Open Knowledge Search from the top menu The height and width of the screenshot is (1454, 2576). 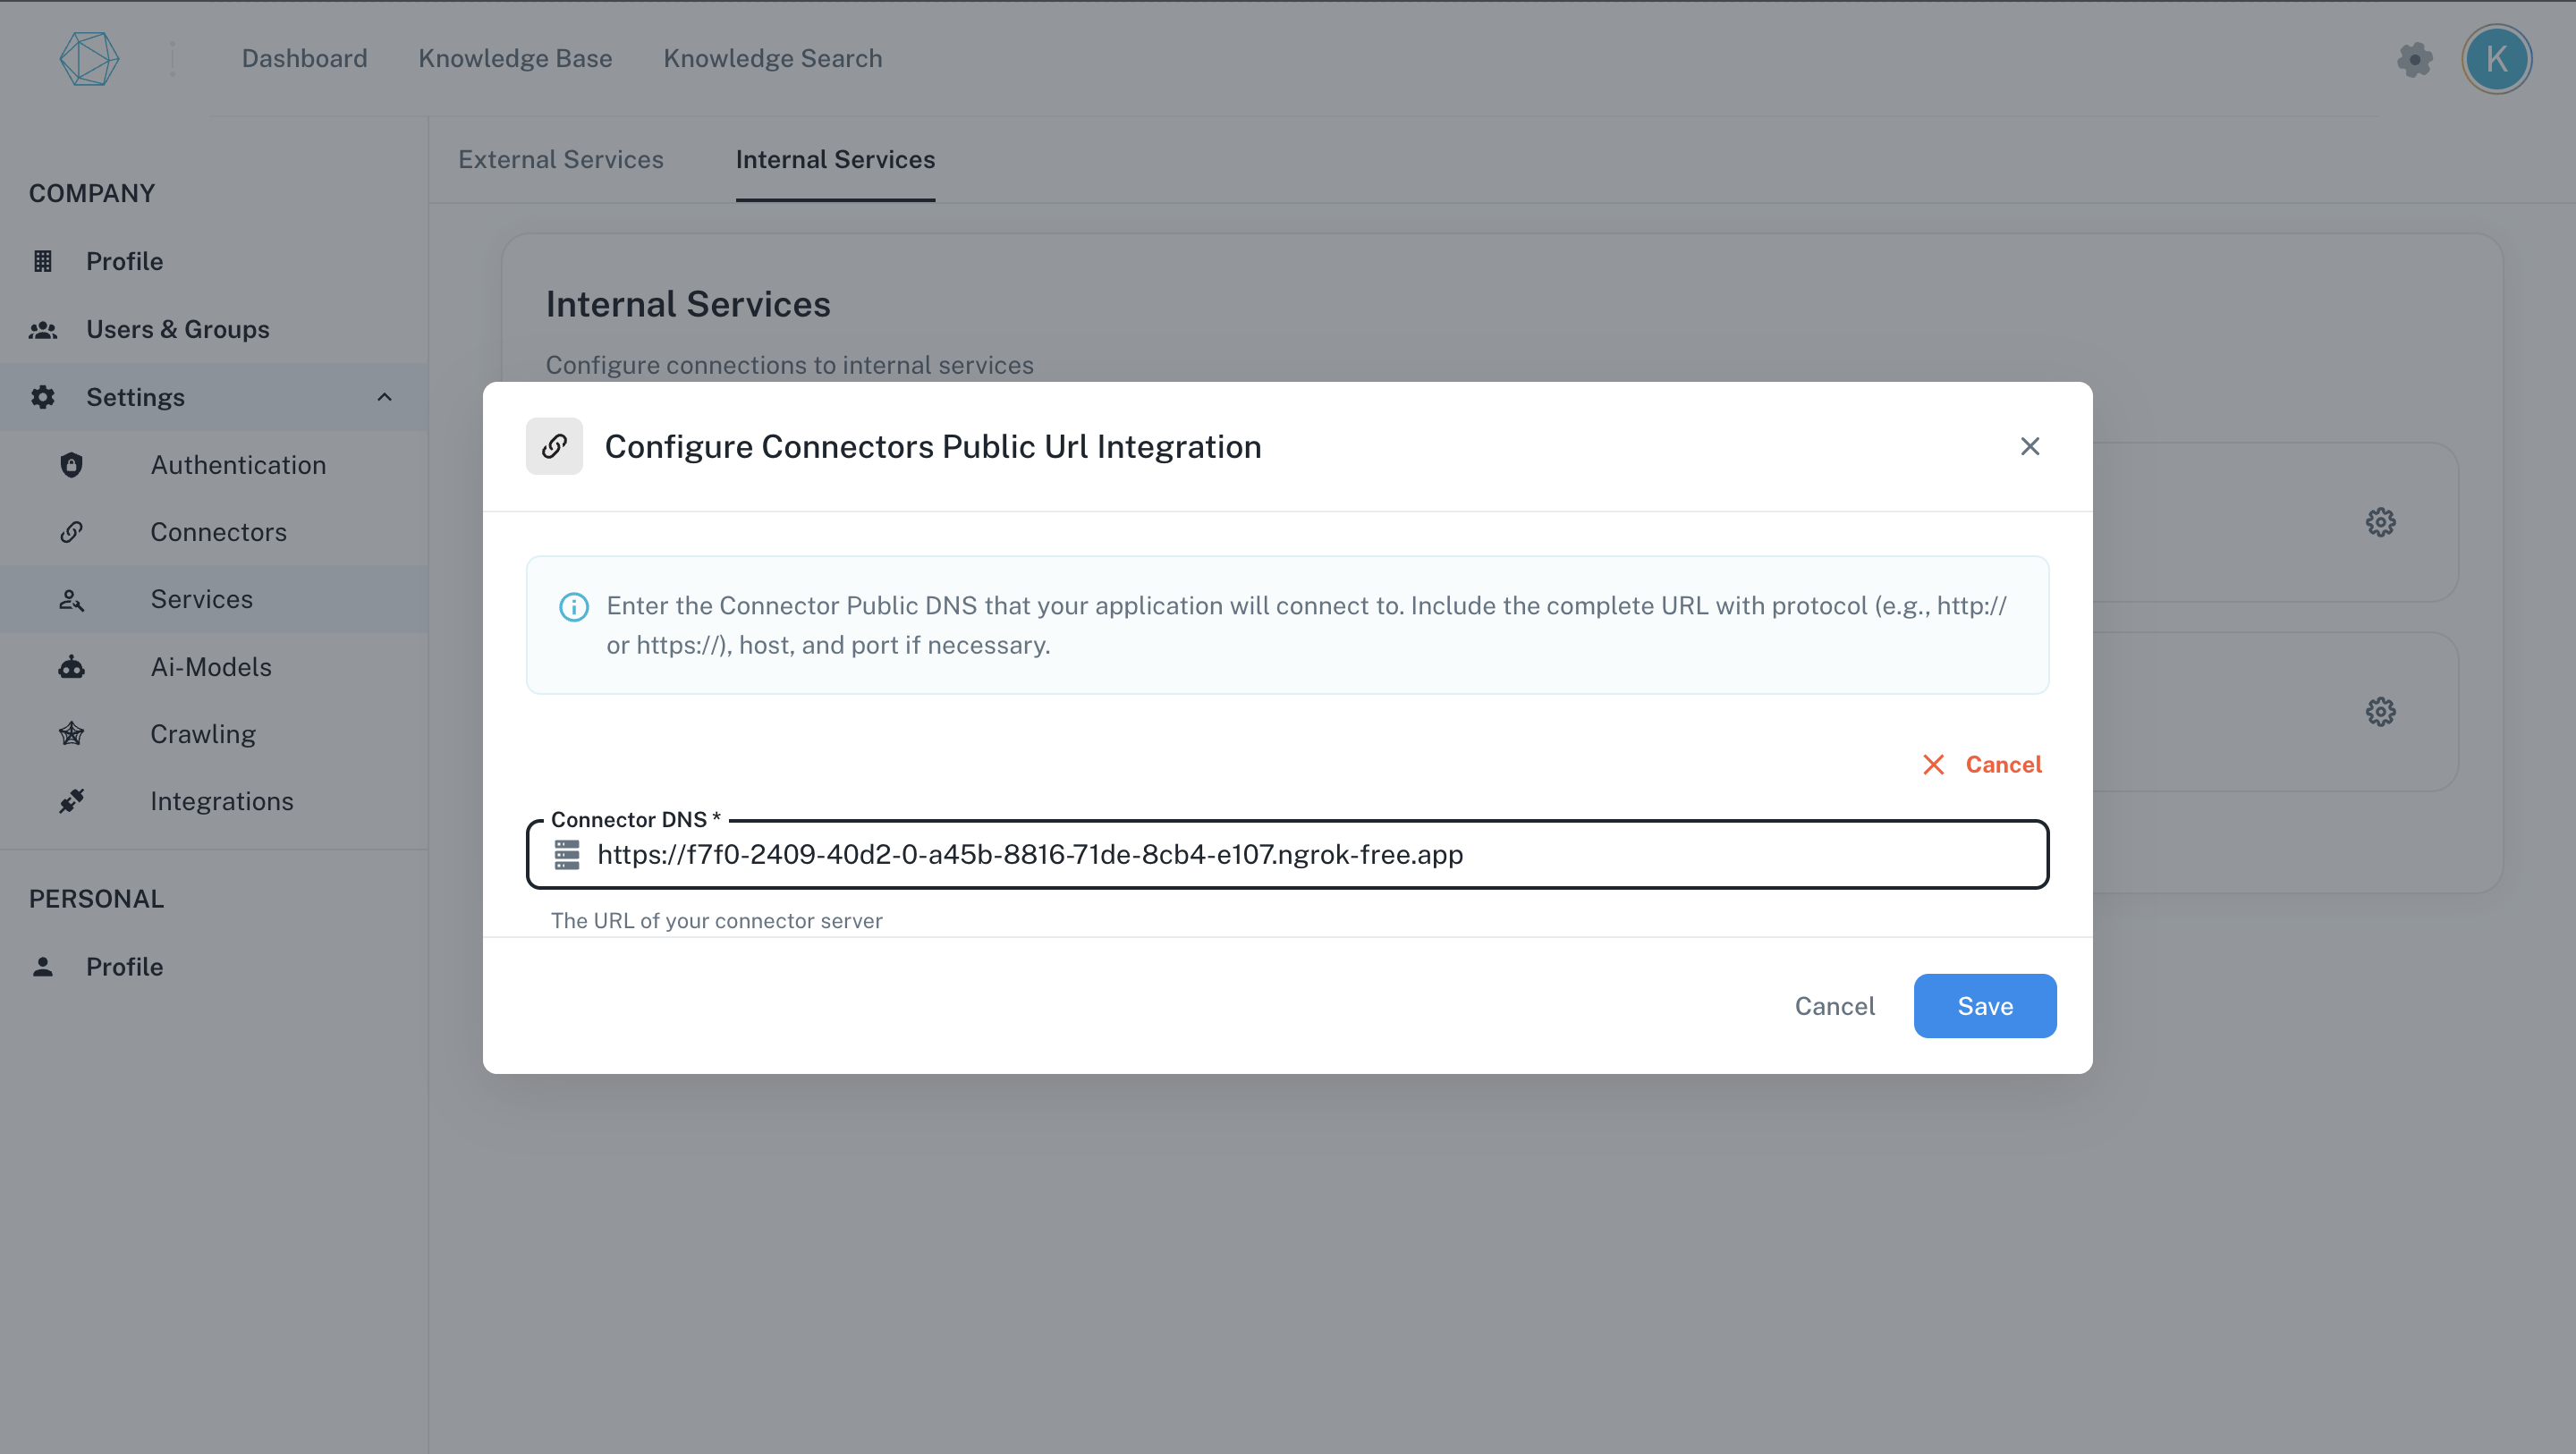pyautogui.click(x=772, y=58)
